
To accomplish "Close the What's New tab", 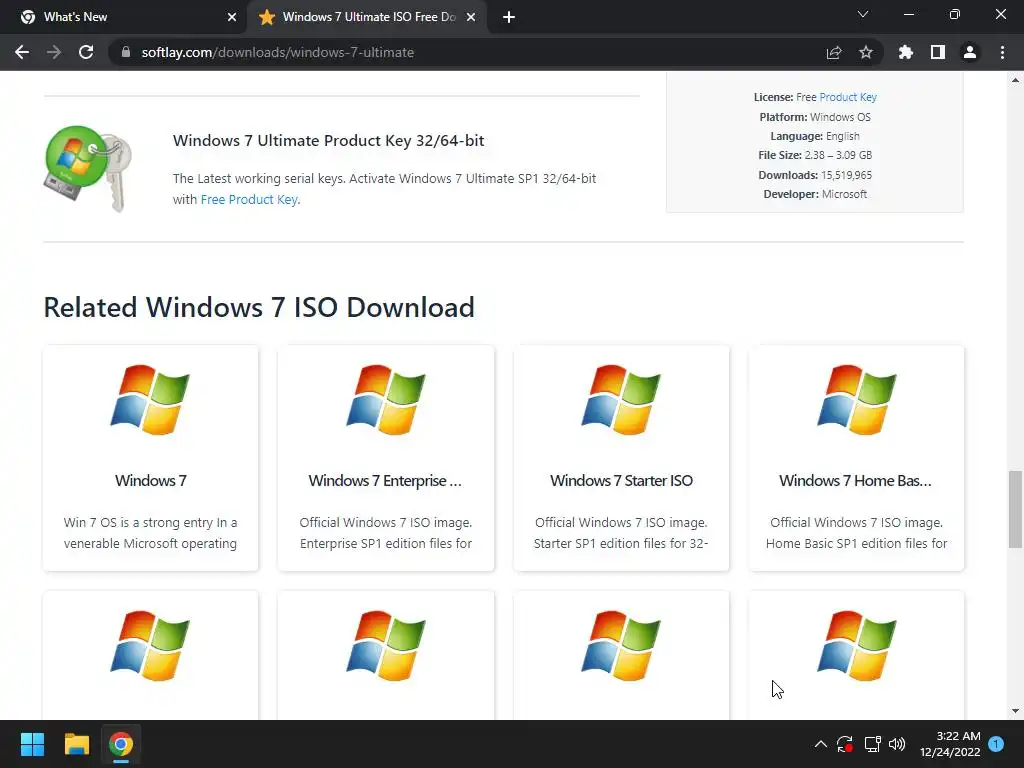I will (x=232, y=17).
